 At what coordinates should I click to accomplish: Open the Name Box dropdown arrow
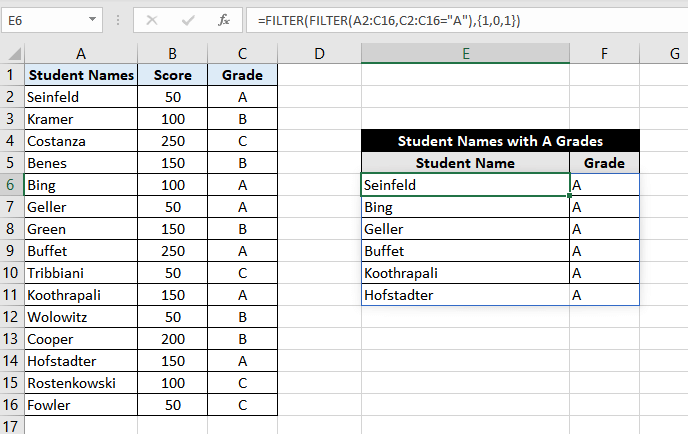(92, 20)
